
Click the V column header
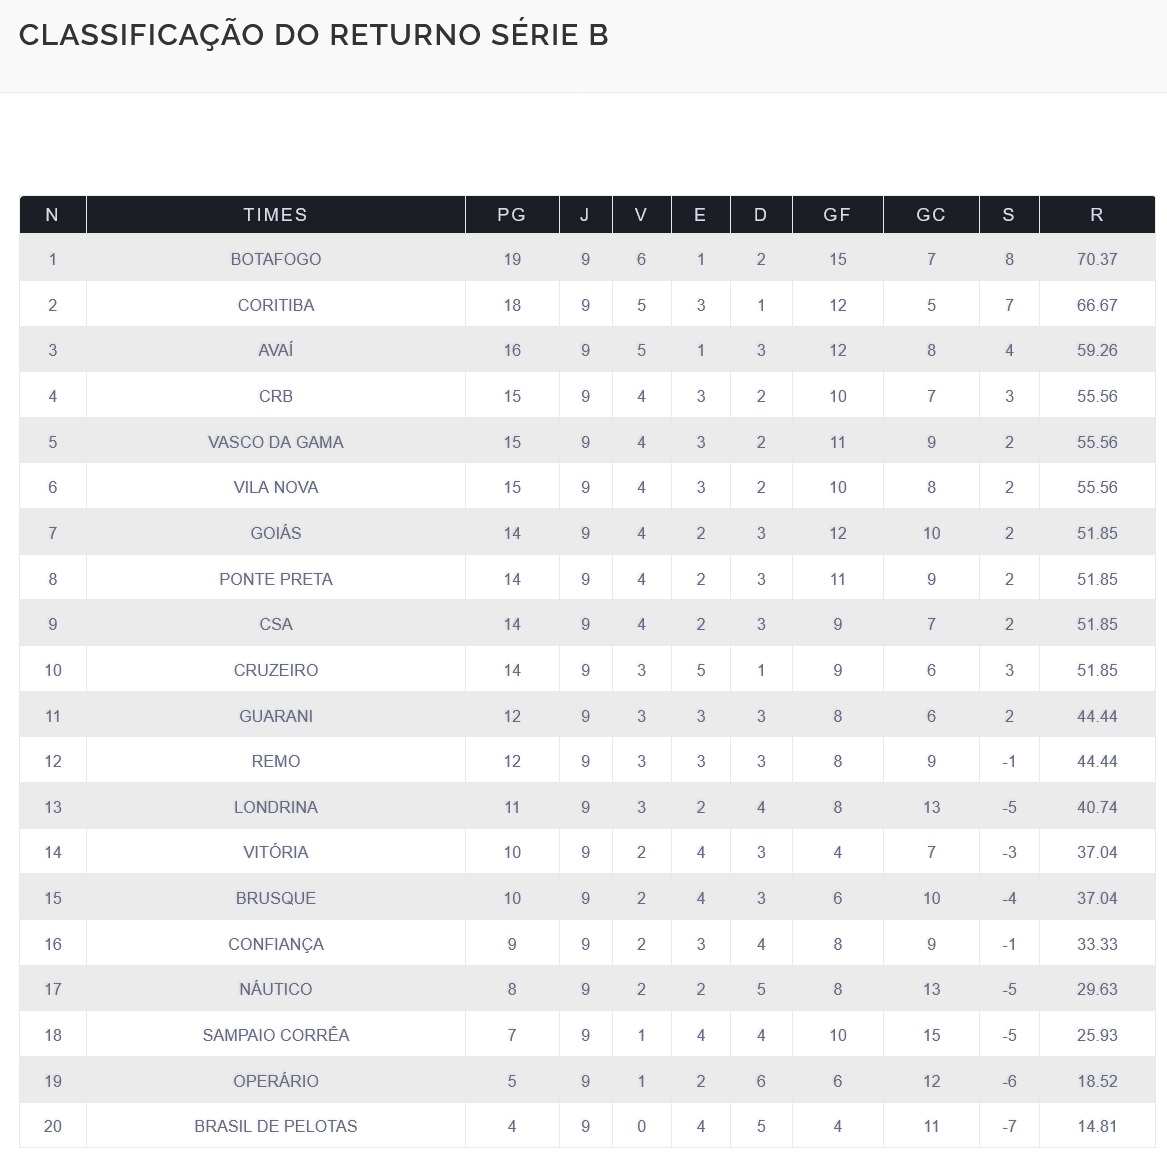point(640,215)
